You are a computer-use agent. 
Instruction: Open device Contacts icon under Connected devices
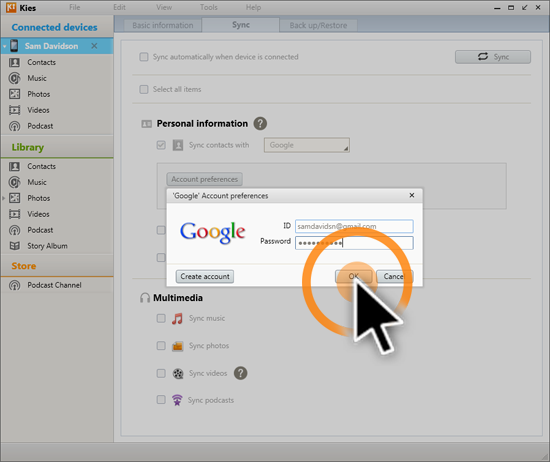14,62
